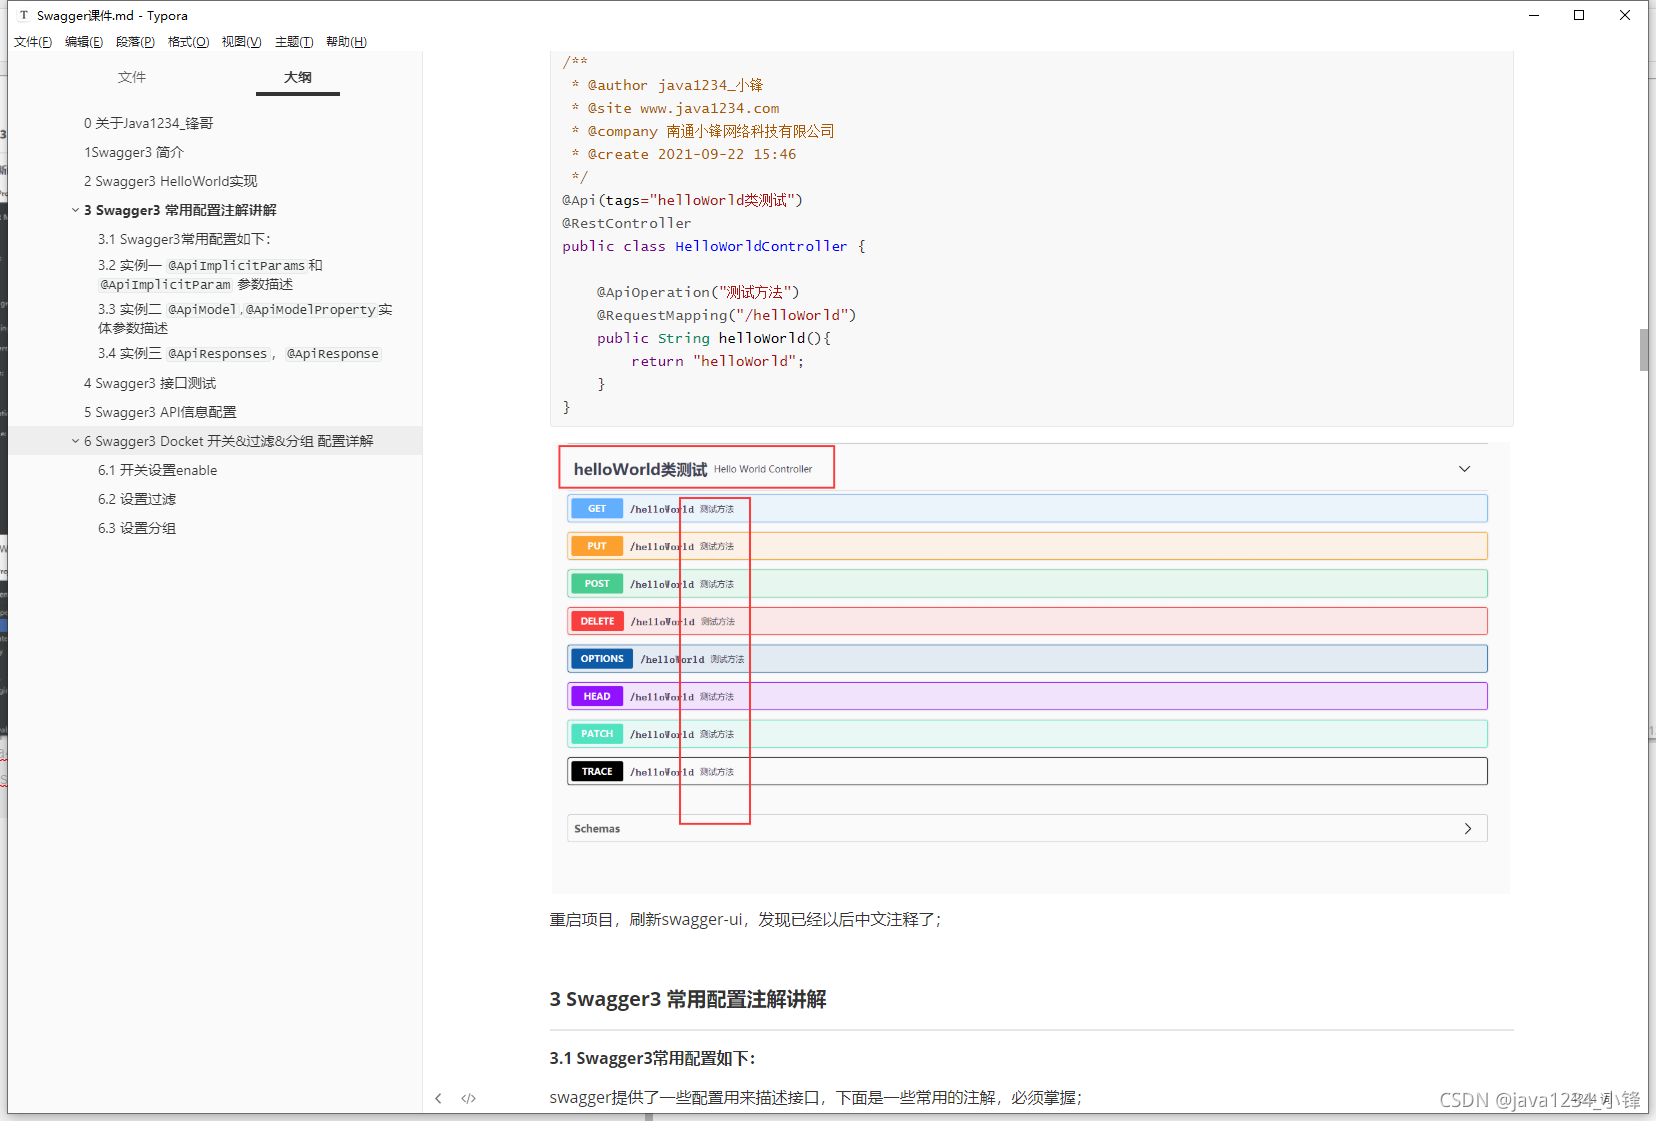Go to outline item 5 Swagger3 API信息配置
This screenshot has width=1656, height=1121.
pyautogui.click(x=160, y=412)
